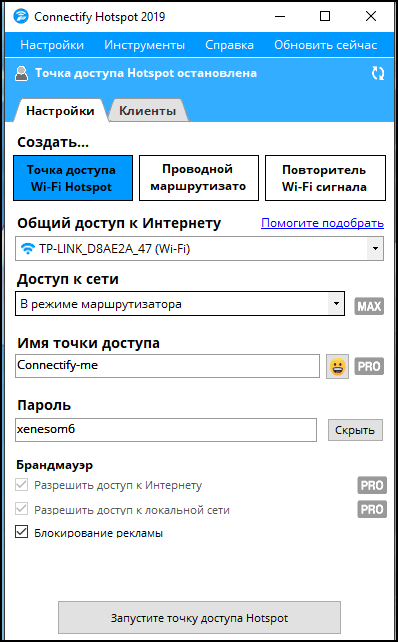This screenshot has width=398, height=642.
Task: Click the hotspot name field 'Connectify-me'
Action: click(x=167, y=366)
